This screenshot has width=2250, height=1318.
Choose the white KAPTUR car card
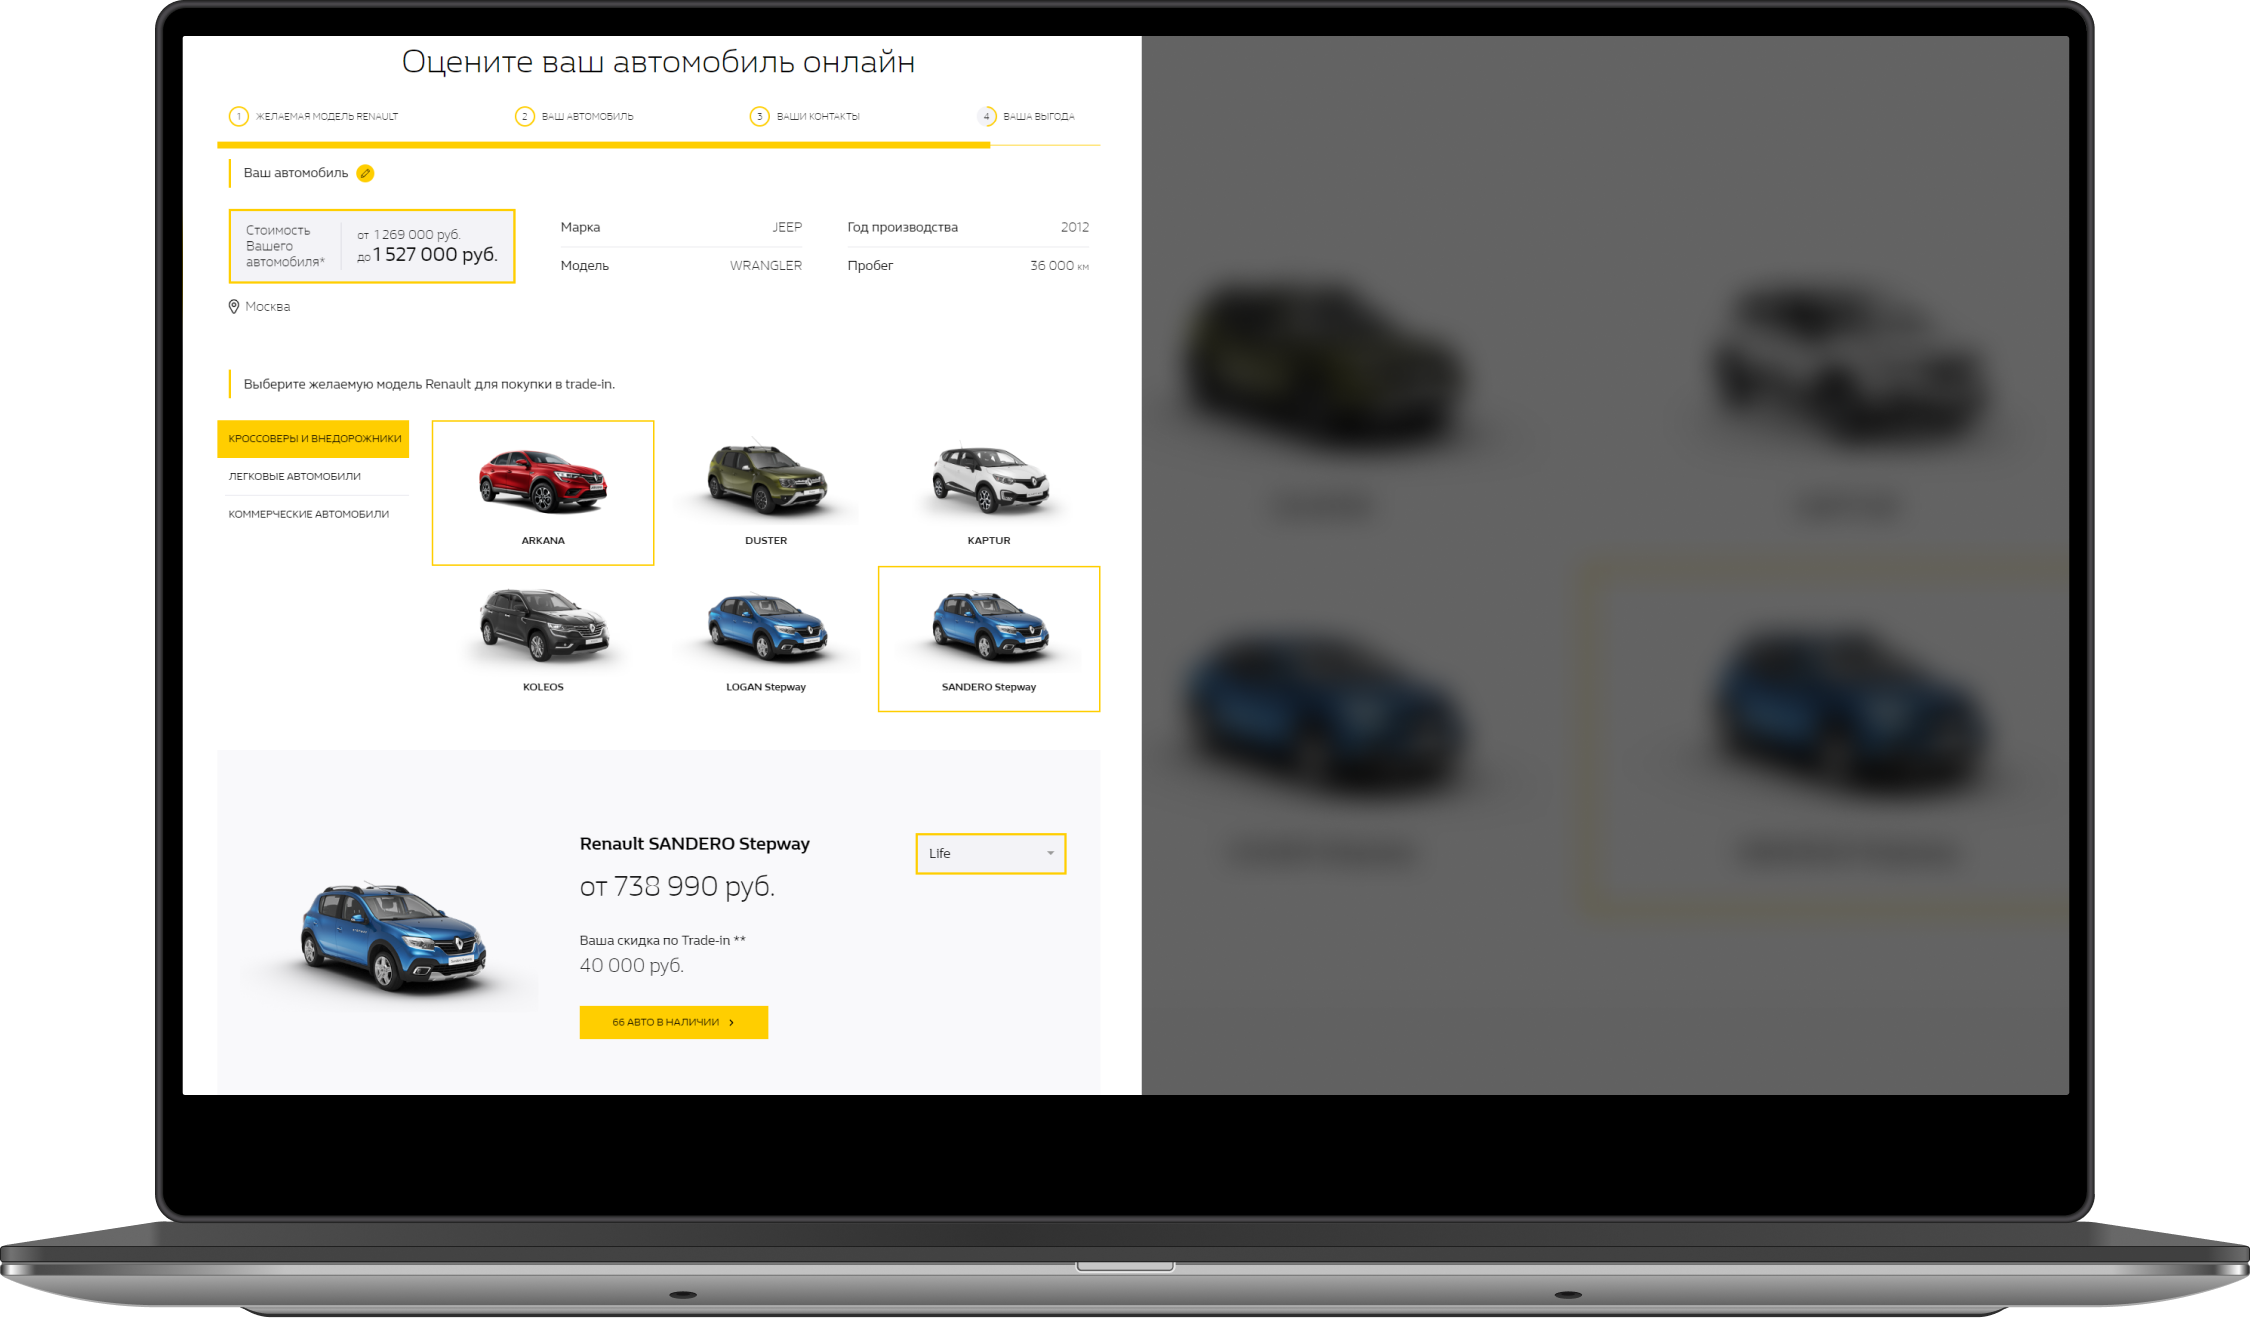coord(989,493)
